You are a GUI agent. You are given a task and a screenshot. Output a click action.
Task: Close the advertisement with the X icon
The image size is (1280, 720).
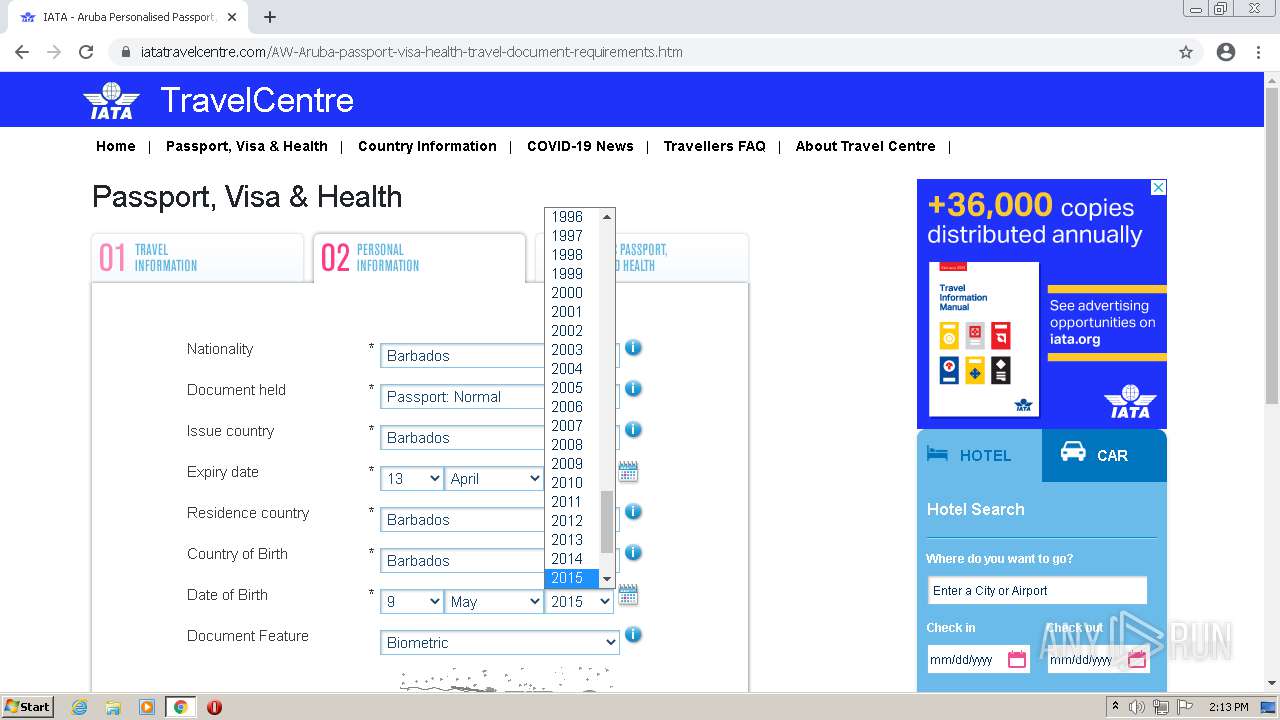(1158, 187)
